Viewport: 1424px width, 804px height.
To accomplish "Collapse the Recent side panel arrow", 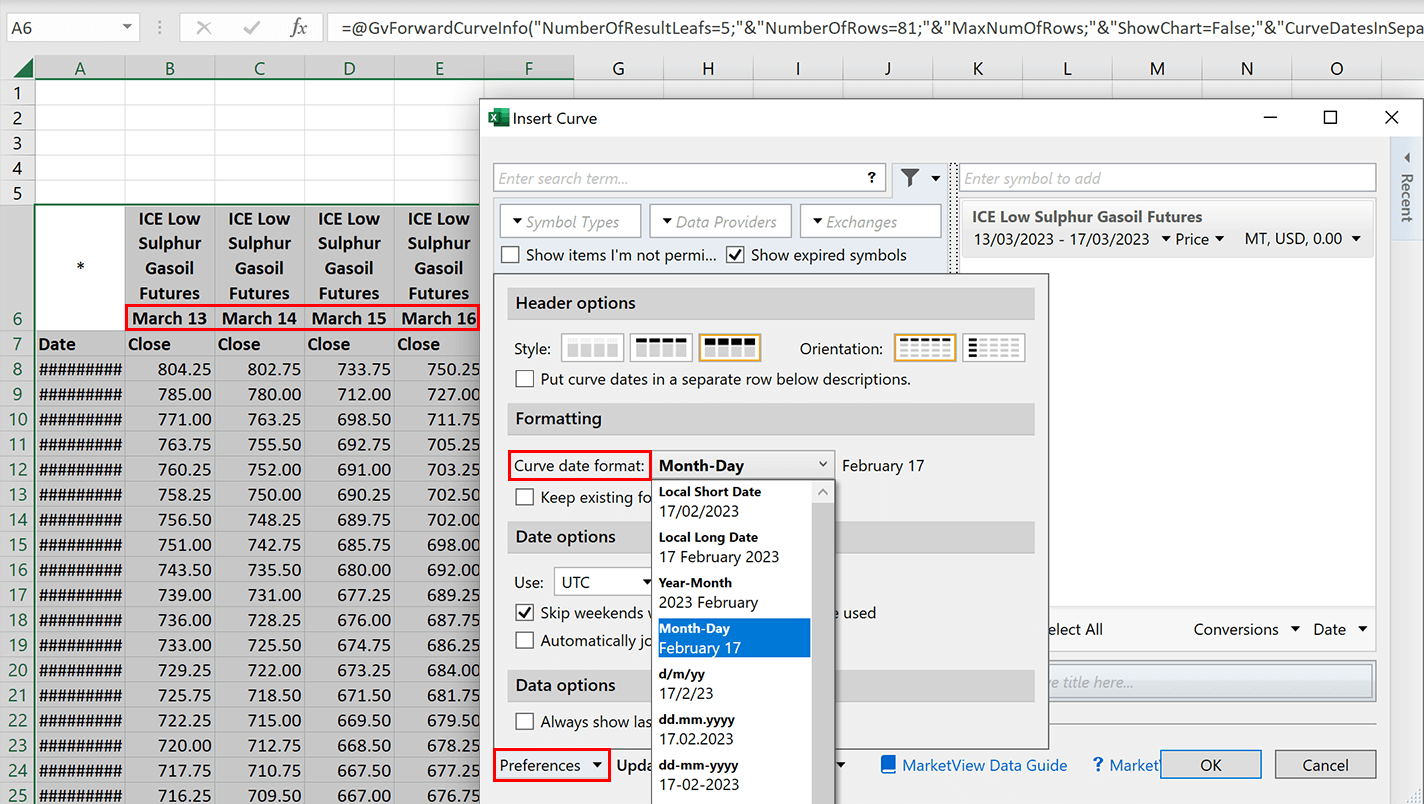I will [x=1407, y=158].
